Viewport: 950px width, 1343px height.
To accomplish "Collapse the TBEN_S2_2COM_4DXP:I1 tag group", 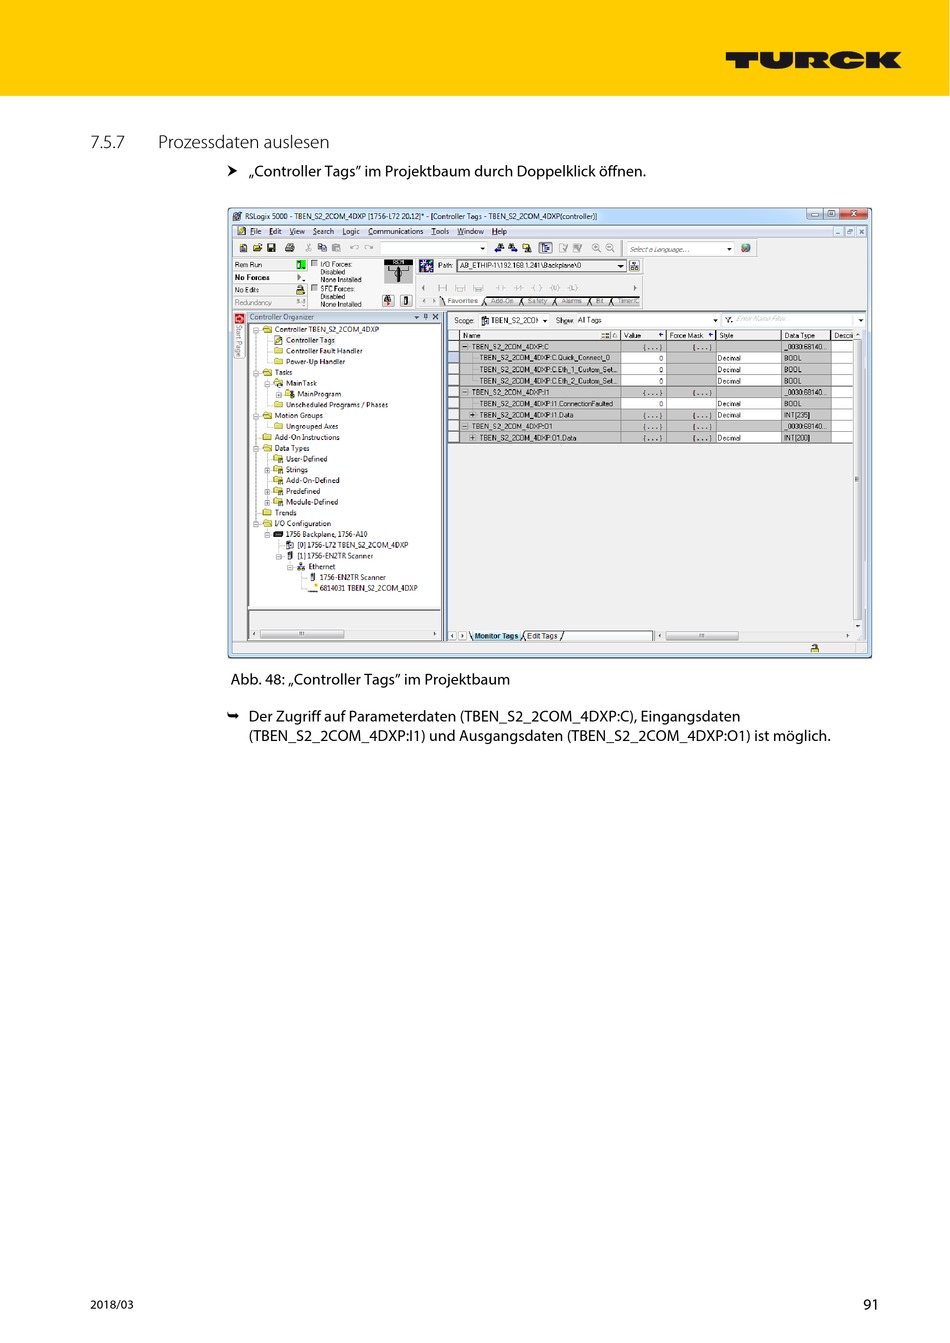I will point(465,392).
